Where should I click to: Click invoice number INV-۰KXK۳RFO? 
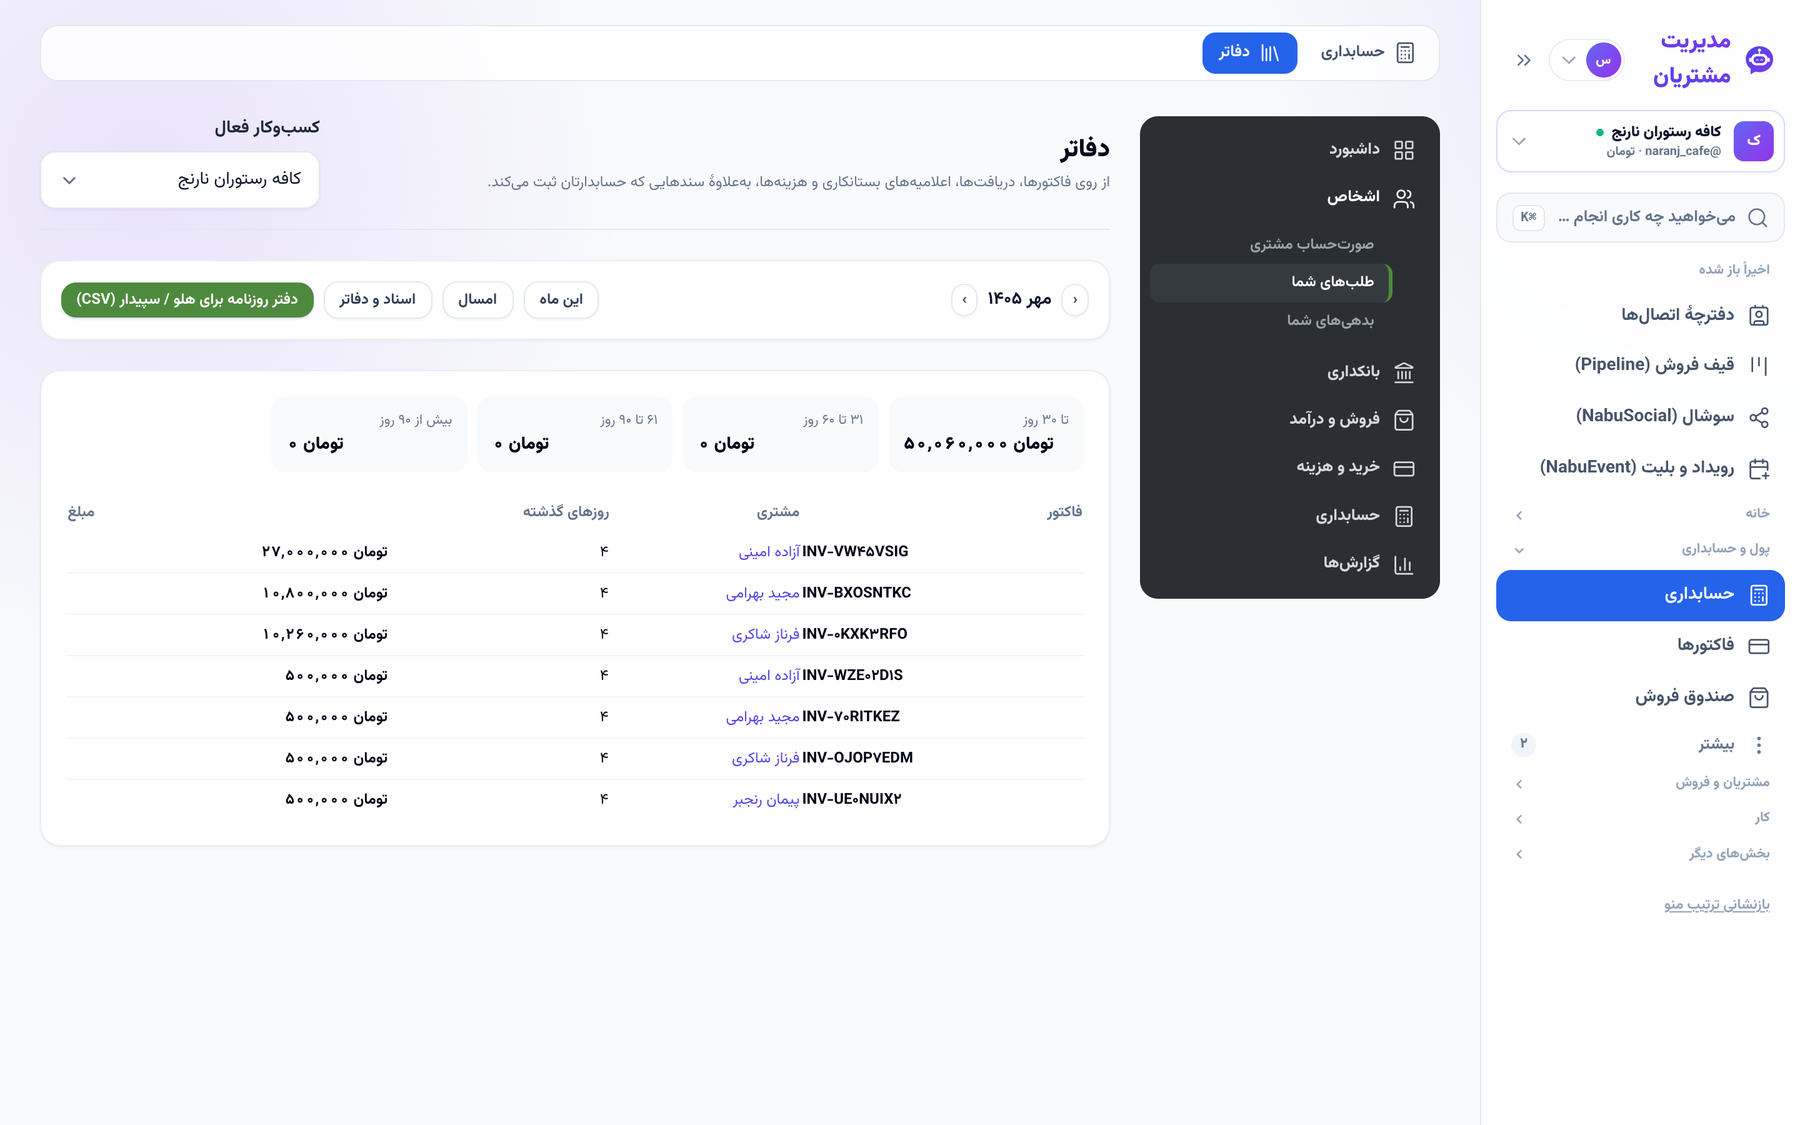[854, 634]
